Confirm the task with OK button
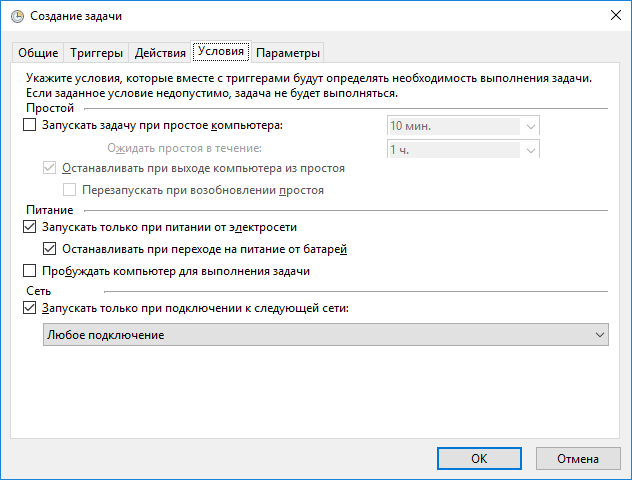 (479, 459)
